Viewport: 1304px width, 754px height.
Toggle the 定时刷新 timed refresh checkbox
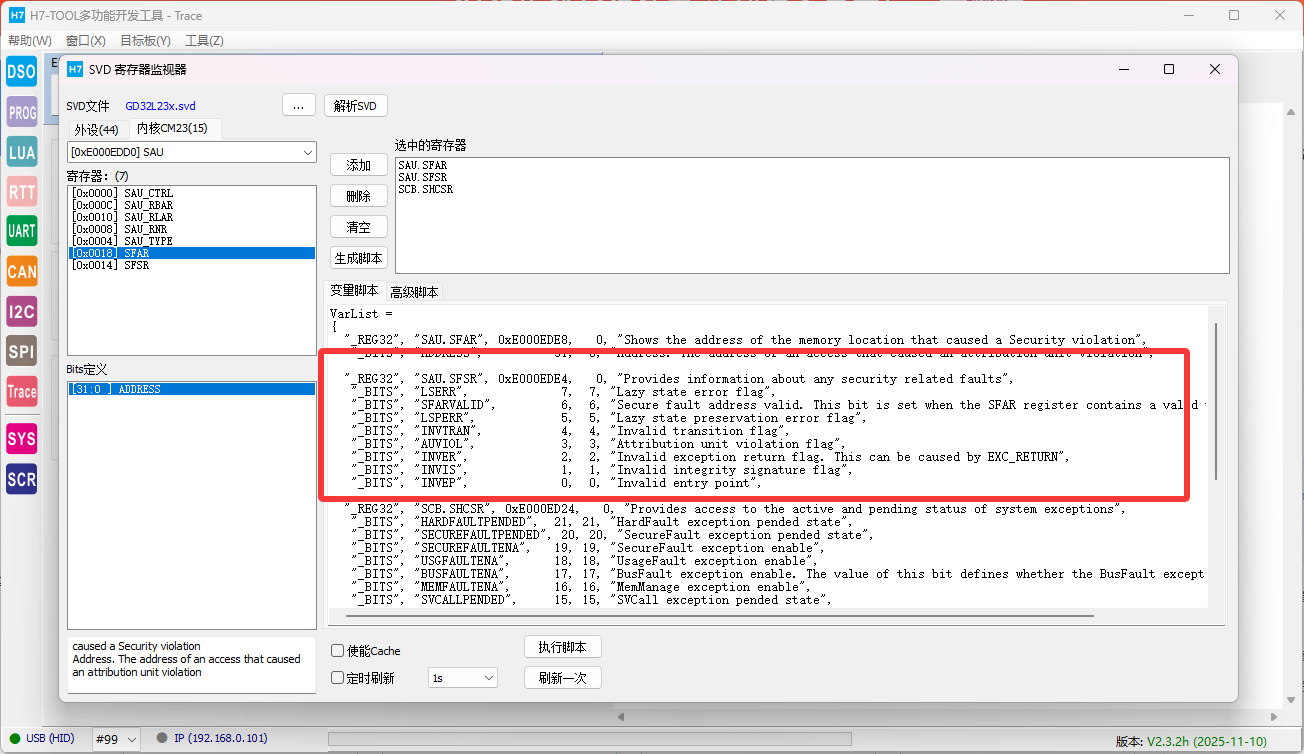click(x=338, y=678)
